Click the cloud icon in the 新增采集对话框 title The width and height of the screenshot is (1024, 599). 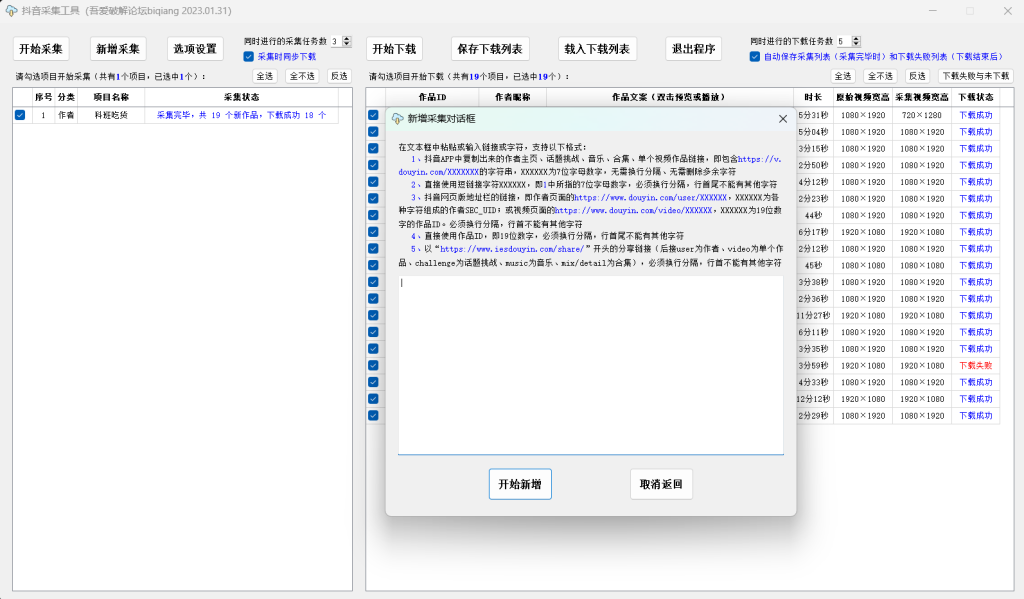point(397,118)
